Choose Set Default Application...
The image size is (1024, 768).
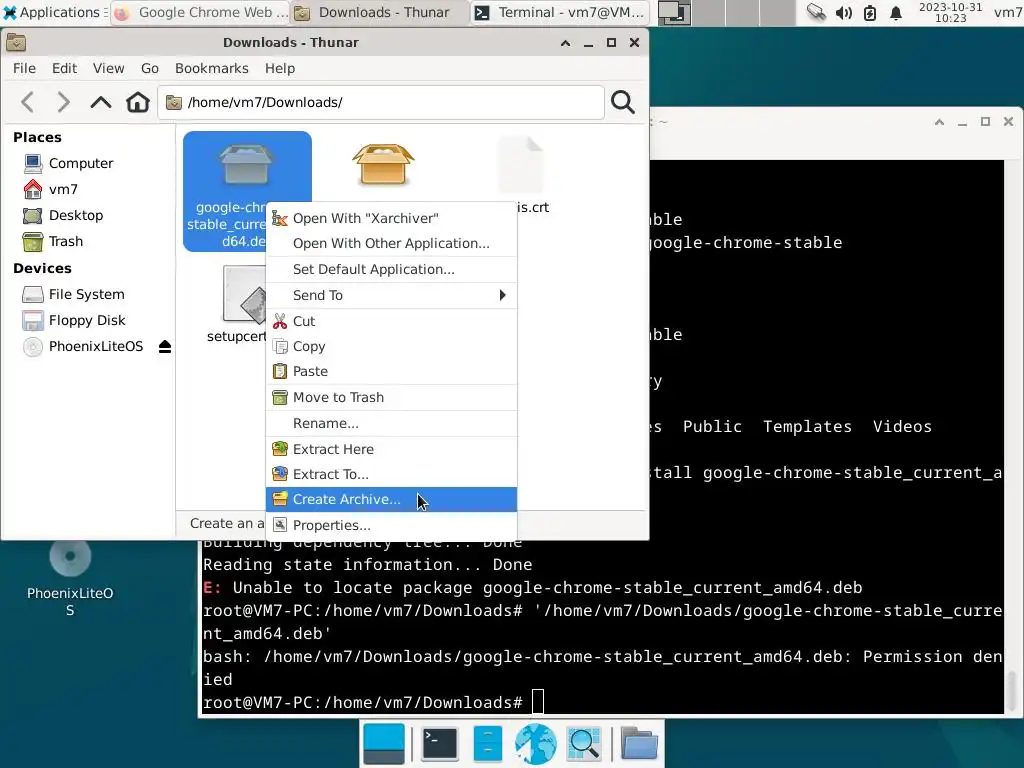coord(391,270)
